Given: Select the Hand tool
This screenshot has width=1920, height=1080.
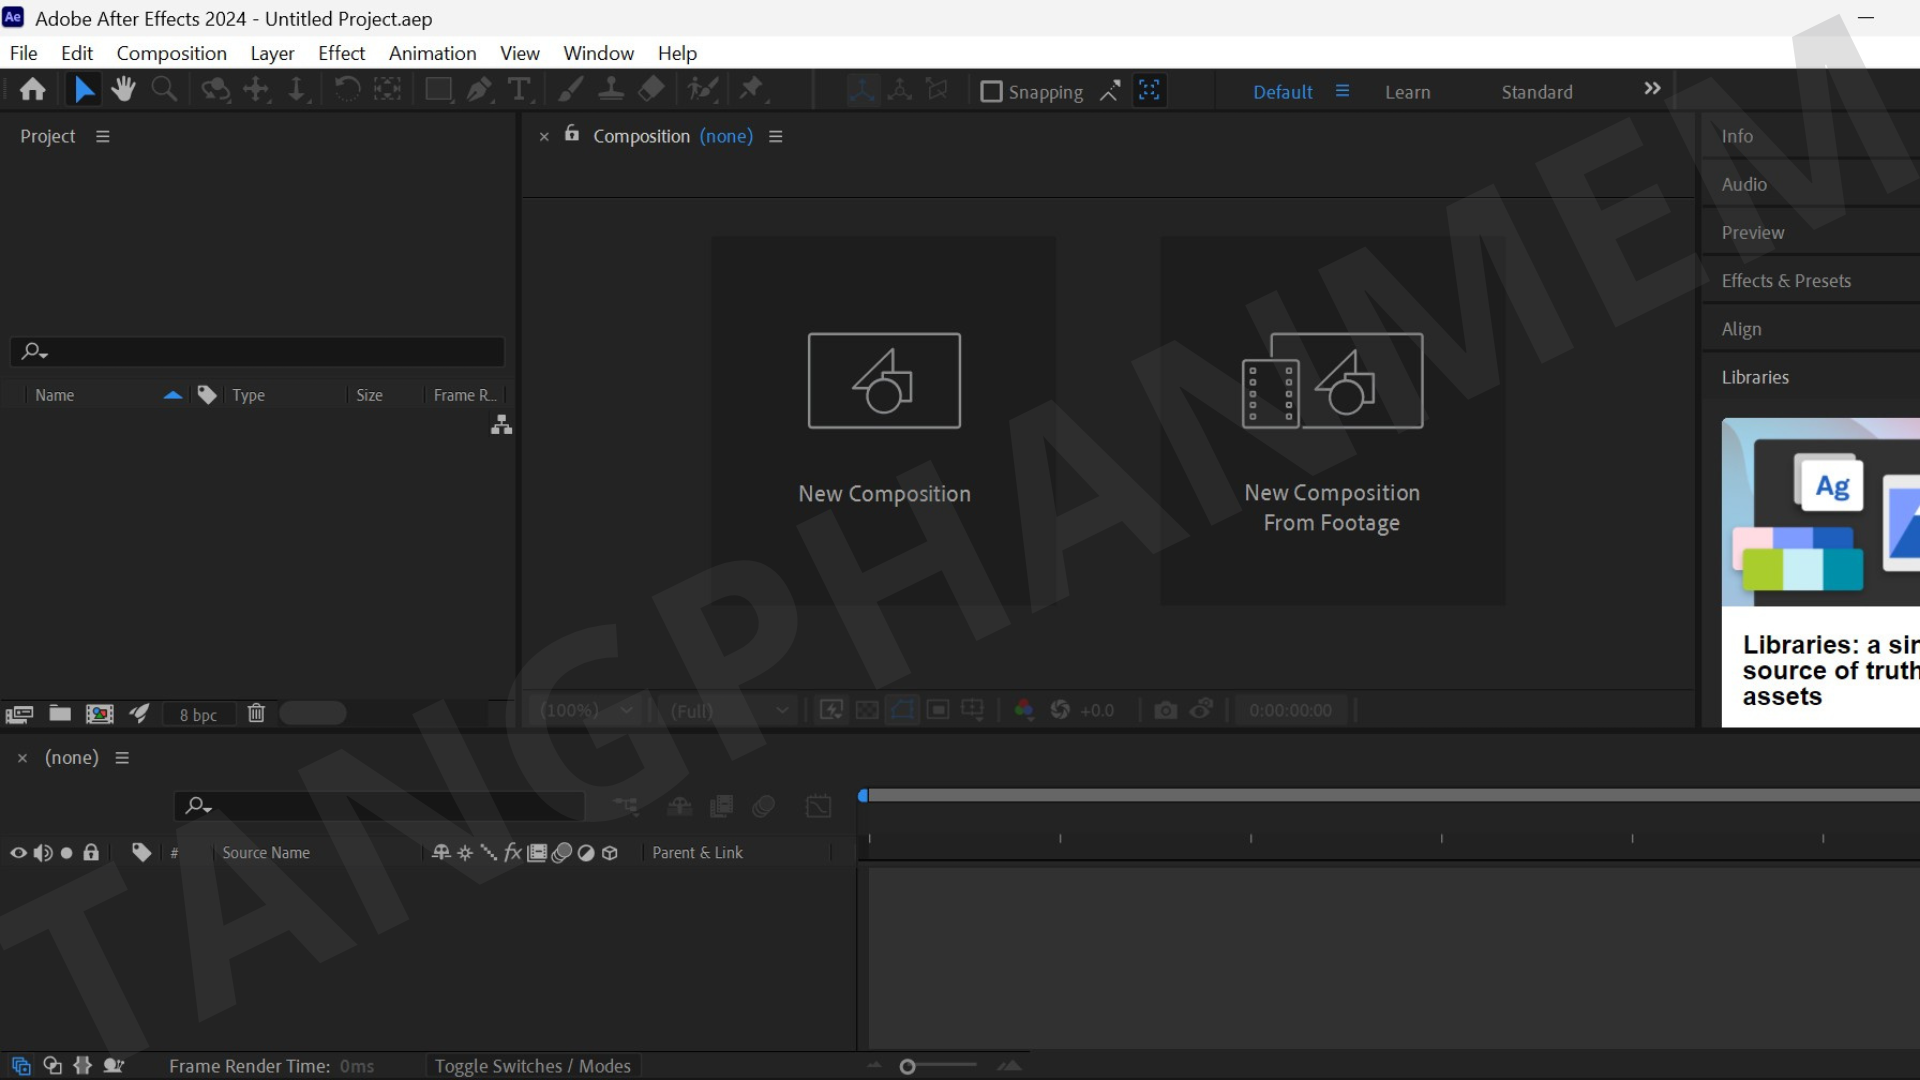Looking at the screenshot, I should [x=123, y=89].
